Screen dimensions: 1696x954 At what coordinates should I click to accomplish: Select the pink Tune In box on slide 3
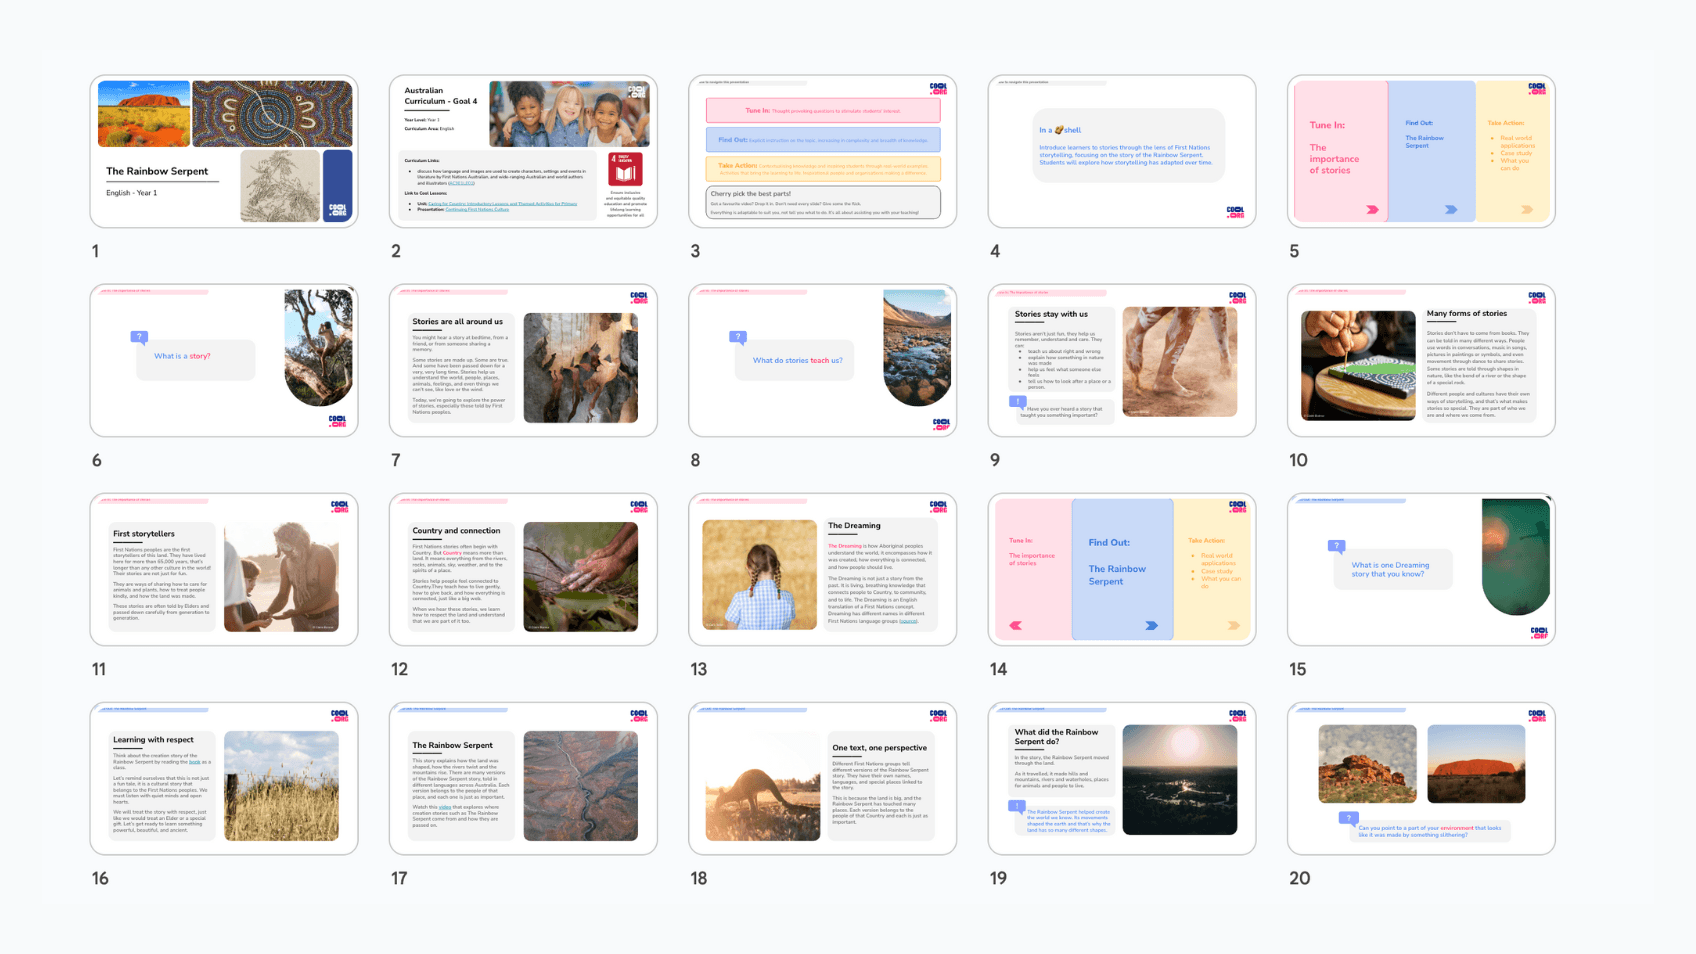click(x=822, y=110)
